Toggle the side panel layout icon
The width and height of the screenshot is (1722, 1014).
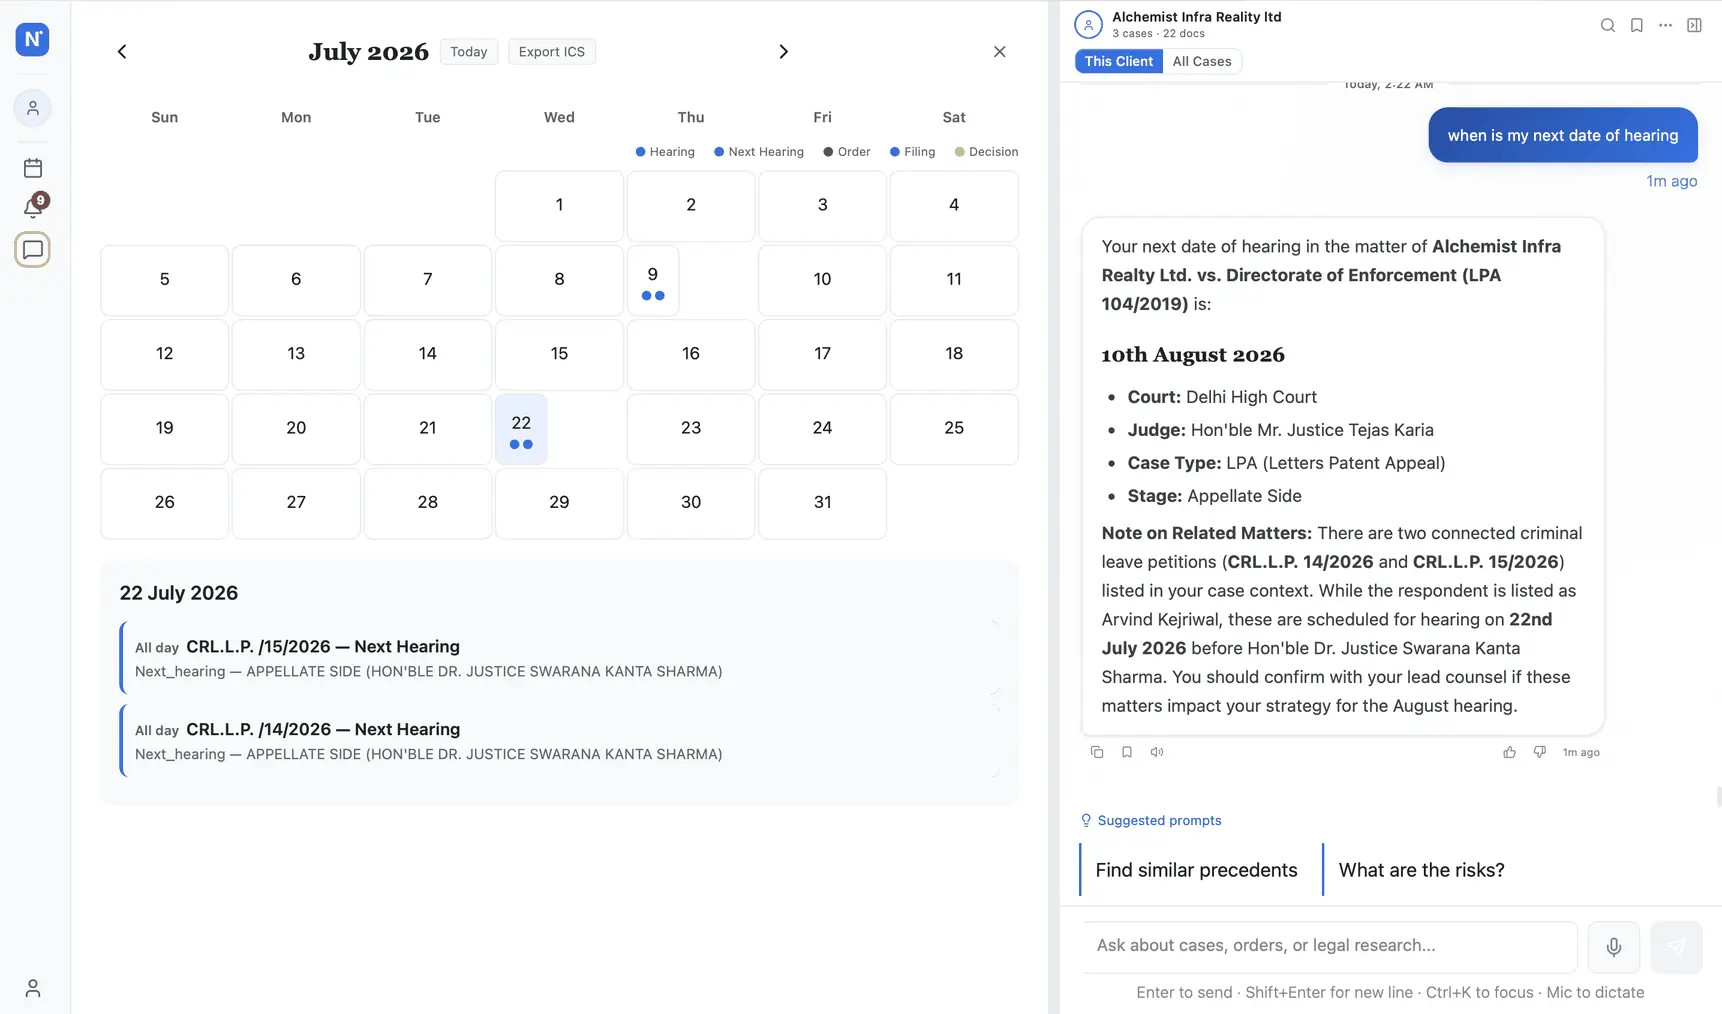pos(1694,25)
